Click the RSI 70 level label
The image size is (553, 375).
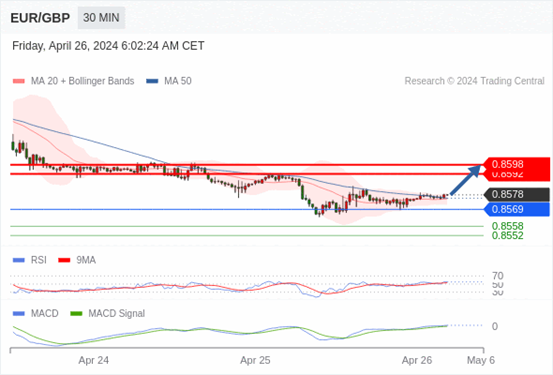(x=498, y=276)
